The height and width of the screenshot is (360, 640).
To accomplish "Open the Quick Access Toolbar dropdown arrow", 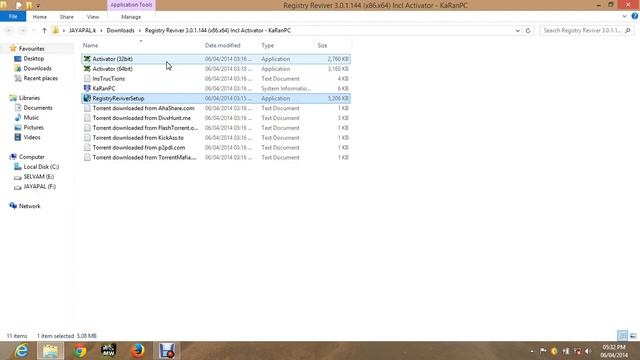I will pos(38,6).
